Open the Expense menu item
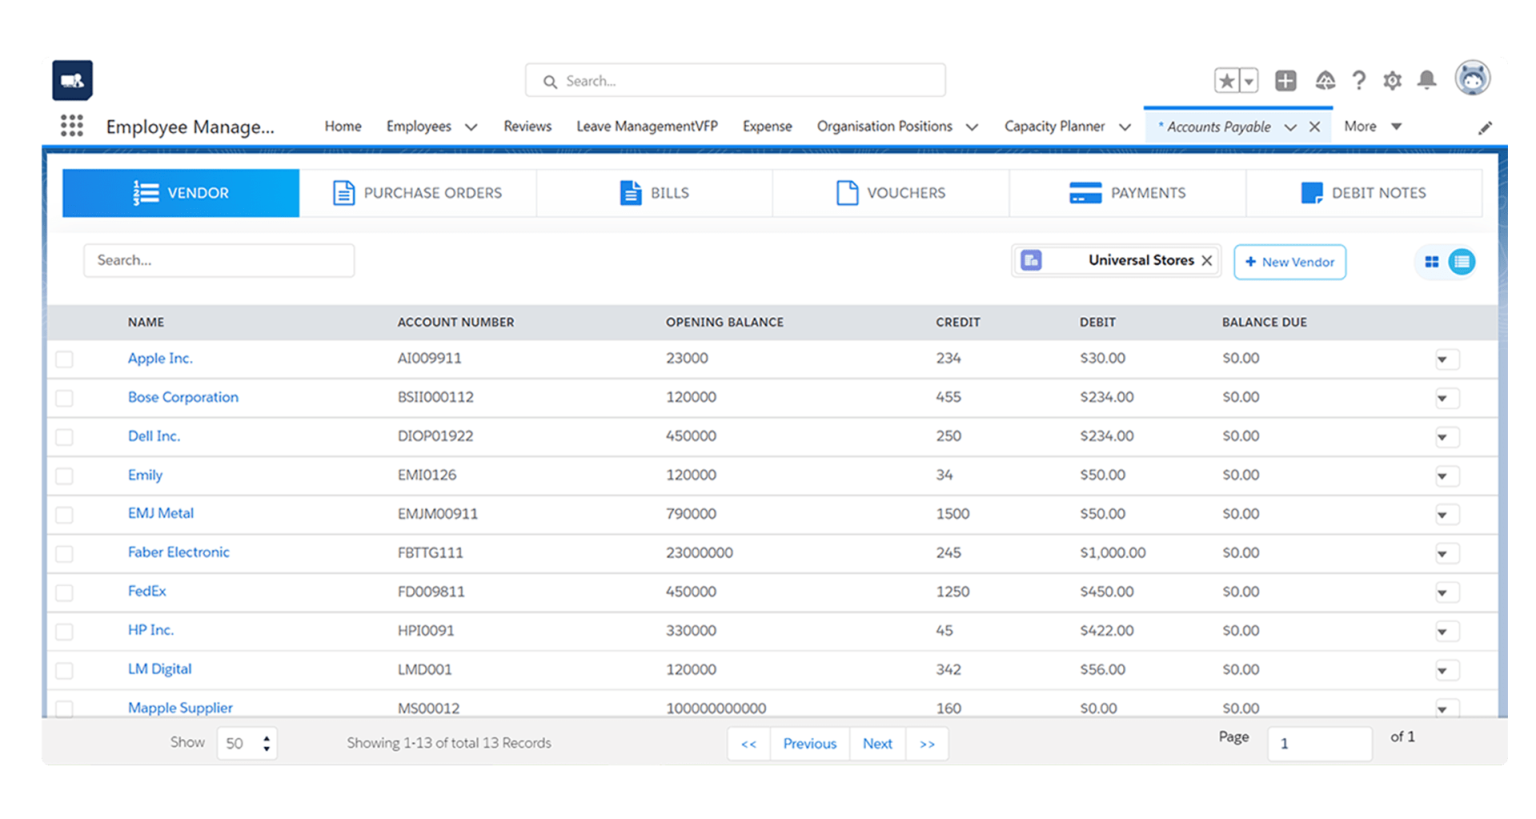1536x819 pixels. click(766, 126)
